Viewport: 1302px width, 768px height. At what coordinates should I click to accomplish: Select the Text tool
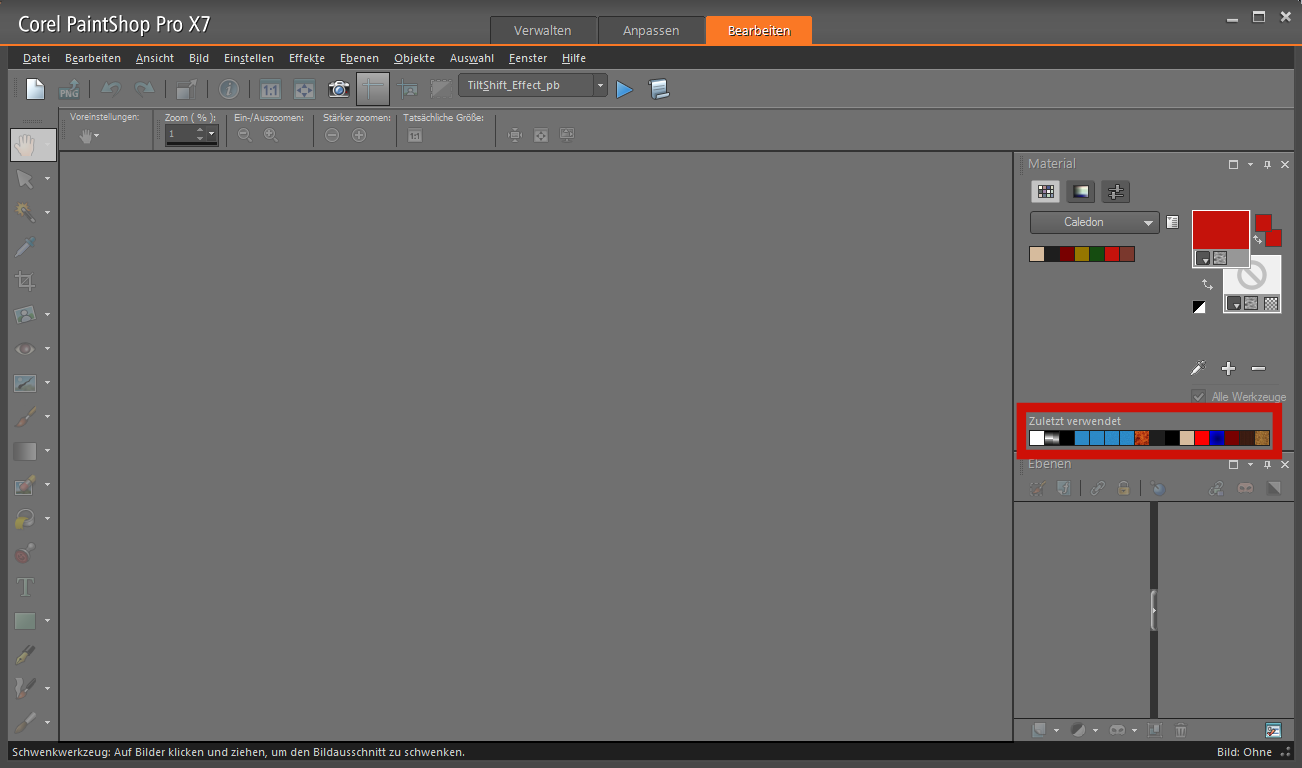25,587
